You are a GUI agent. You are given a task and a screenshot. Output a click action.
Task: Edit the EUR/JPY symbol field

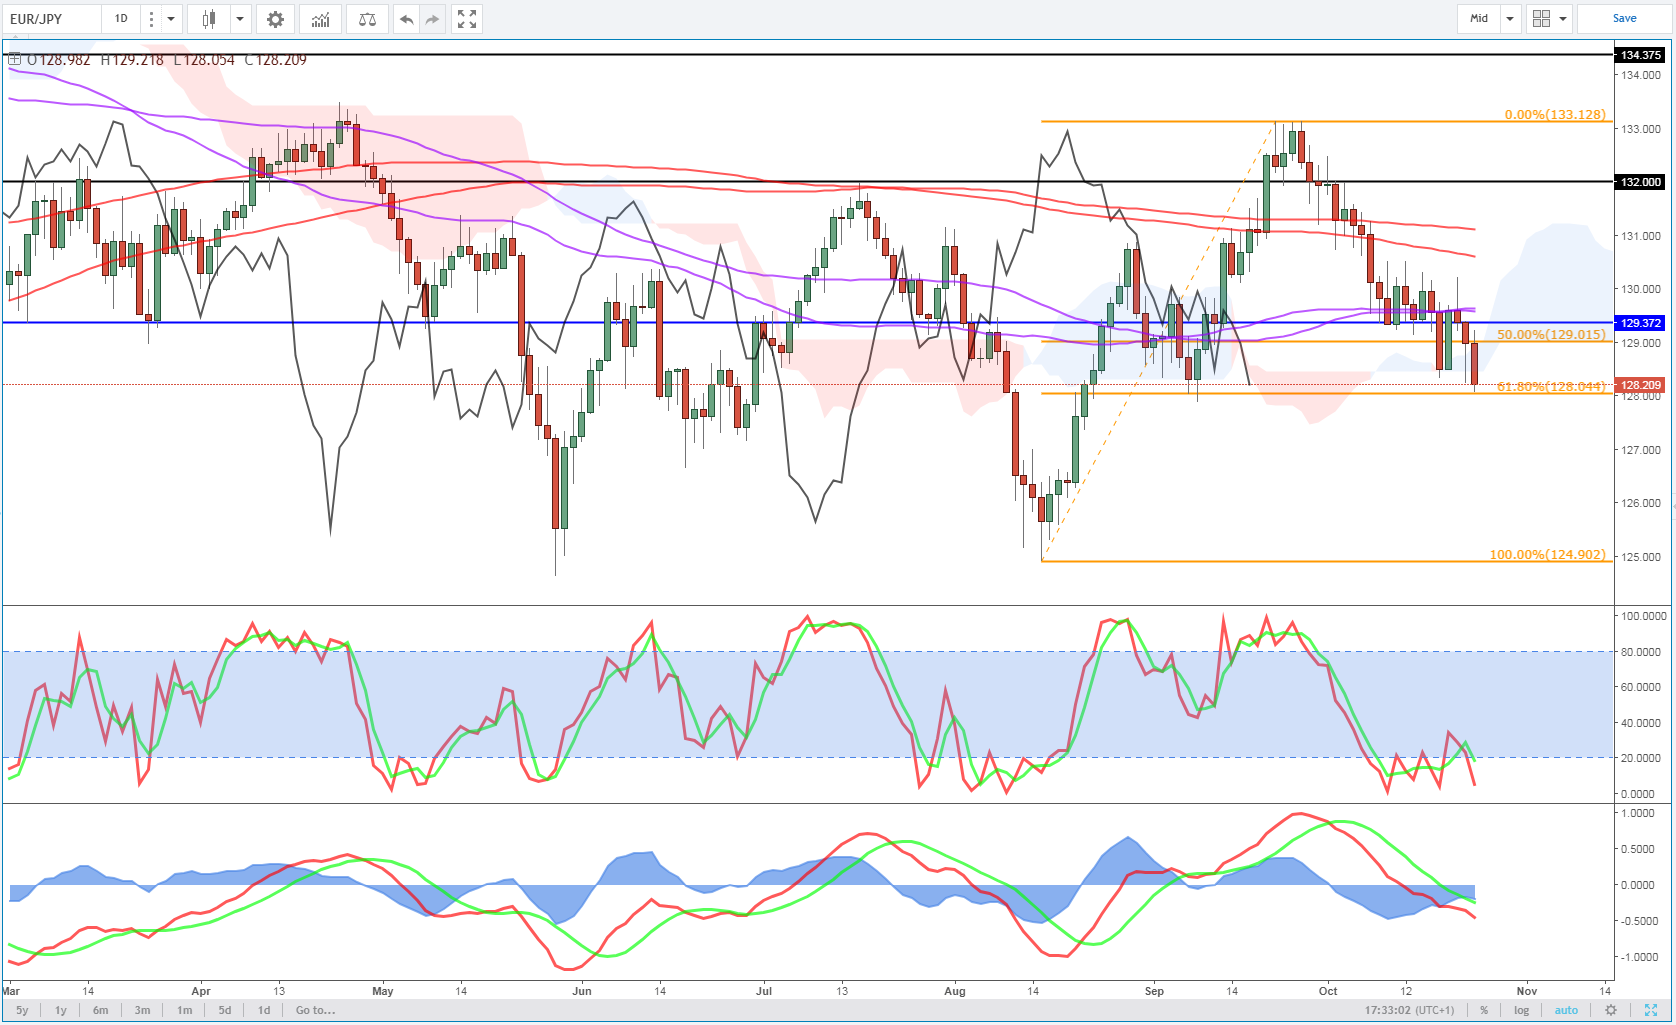pos(51,19)
